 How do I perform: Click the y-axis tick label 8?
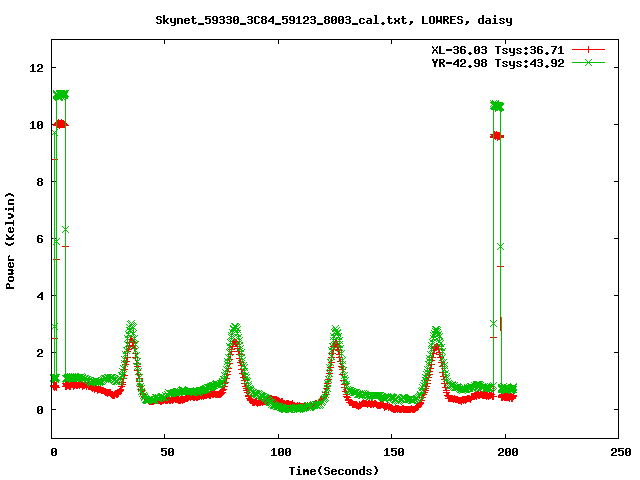[40, 182]
